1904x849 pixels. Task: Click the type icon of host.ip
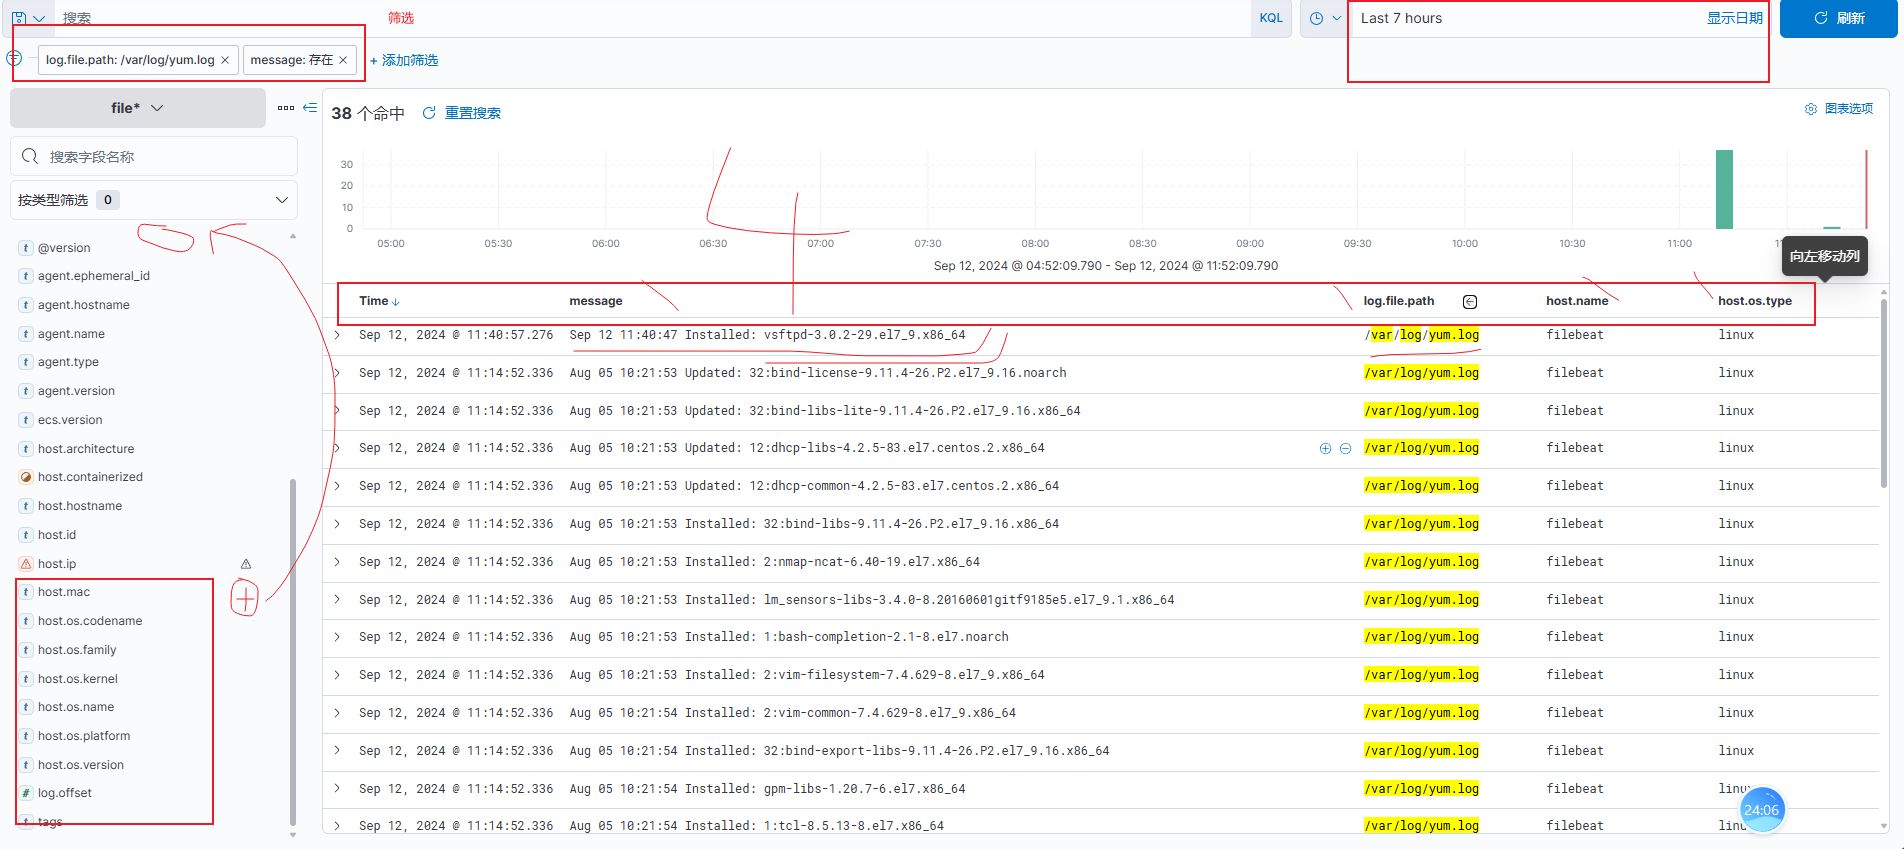[26, 564]
